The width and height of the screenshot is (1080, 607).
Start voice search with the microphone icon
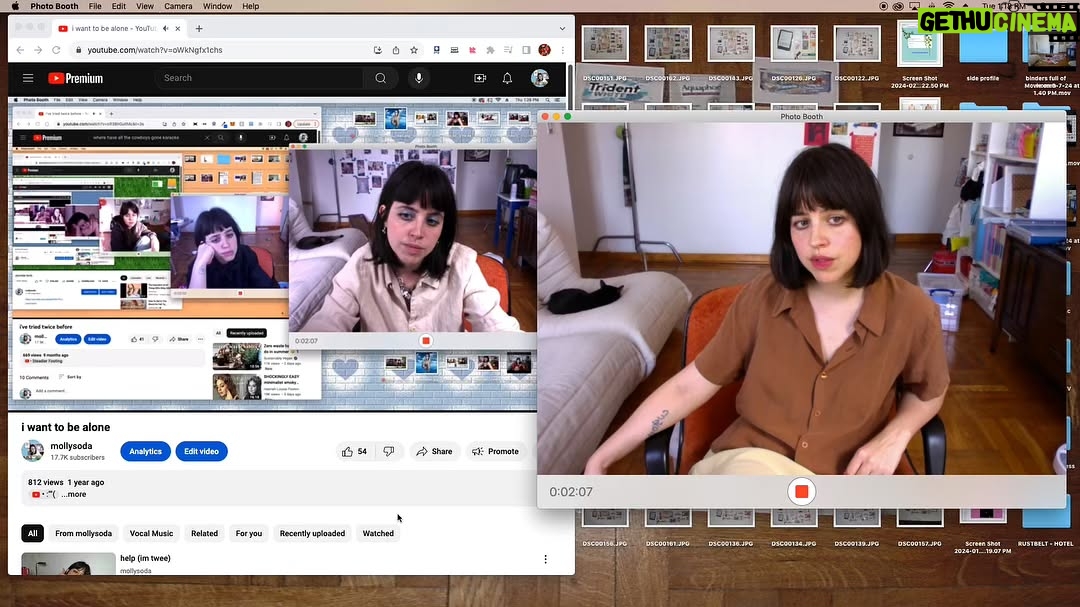pos(419,78)
